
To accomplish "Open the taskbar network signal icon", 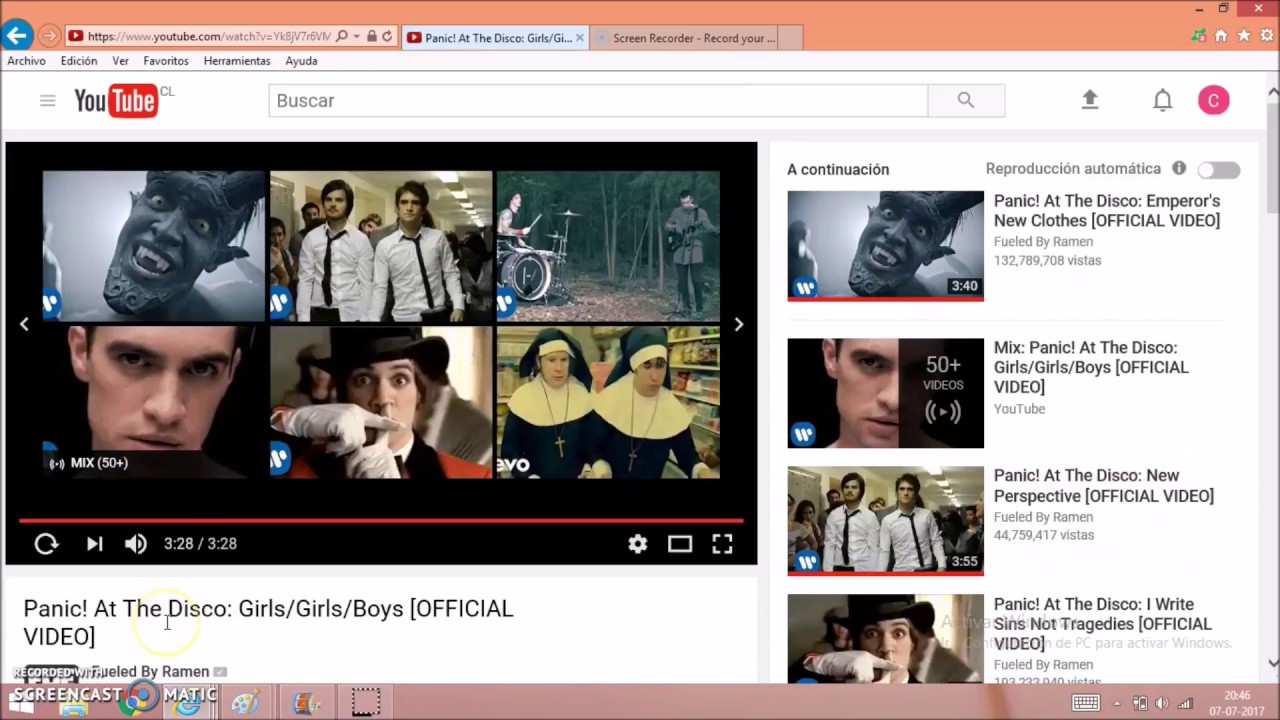I will (x=1185, y=703).
